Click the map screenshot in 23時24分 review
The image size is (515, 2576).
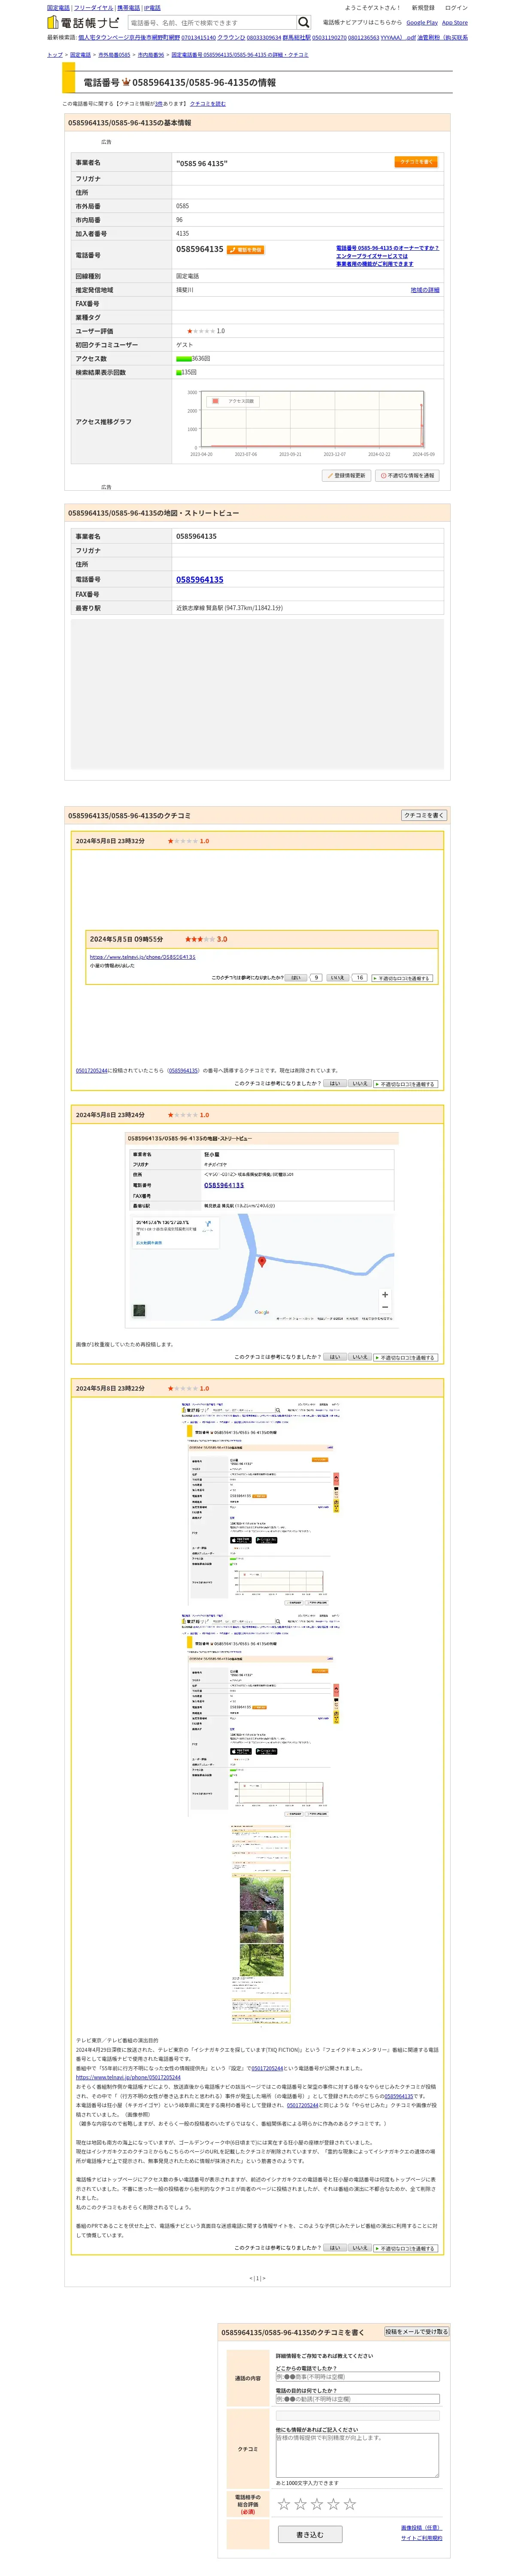[262, 1231]
